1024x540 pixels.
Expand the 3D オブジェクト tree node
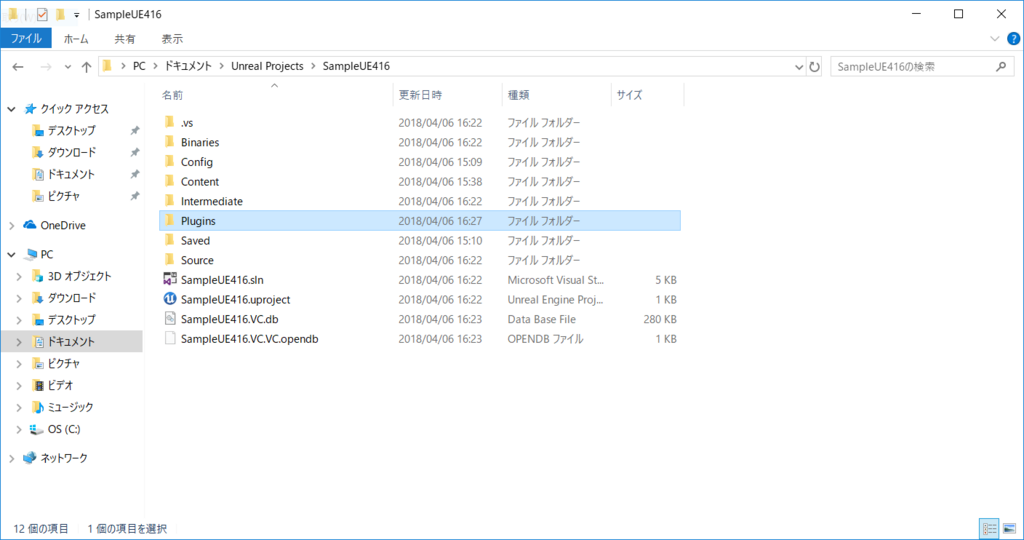coord(19,276)
